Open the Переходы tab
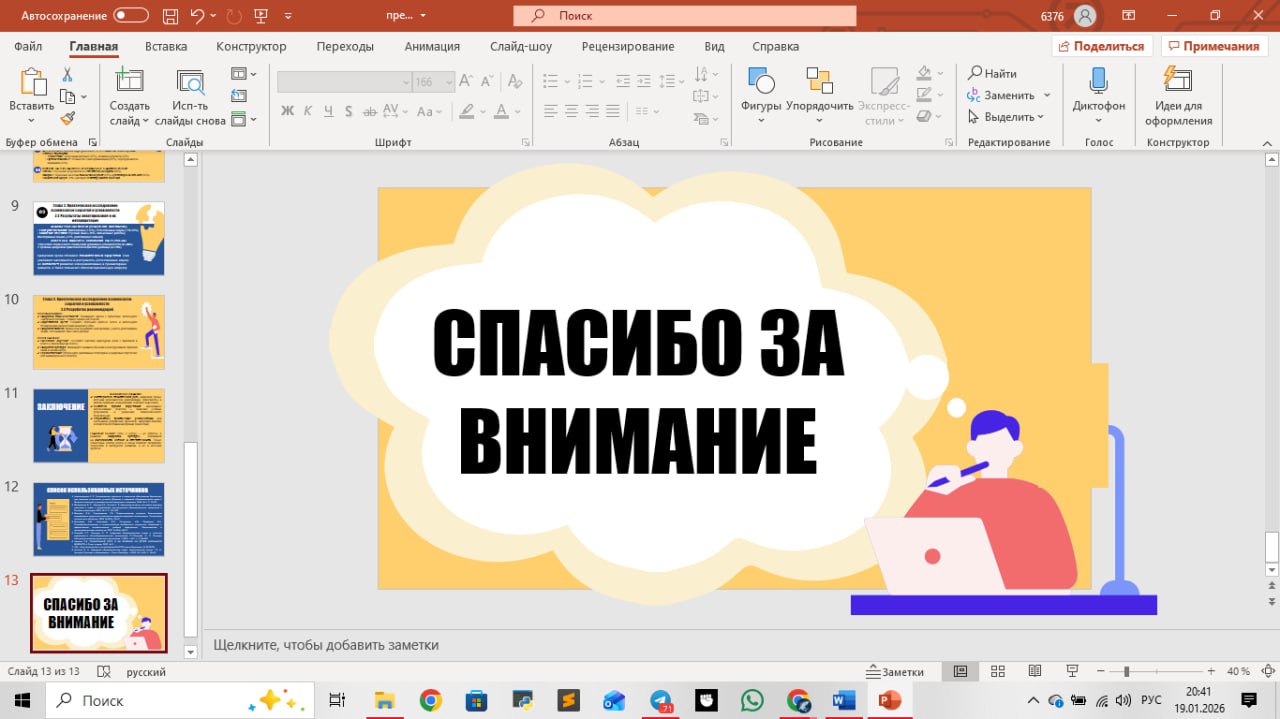 pyautogui.click(x=345, y=46)
